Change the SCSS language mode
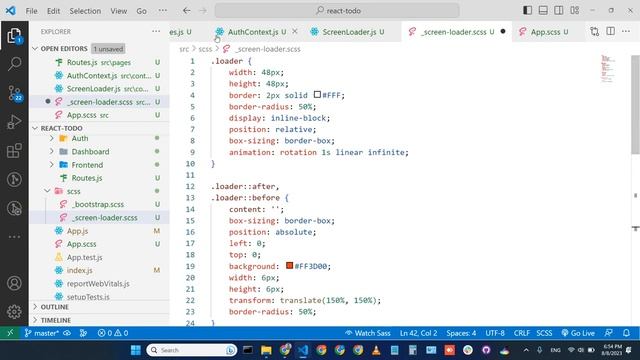The height and width of the screenshot is (360, 640). (544, 333)
